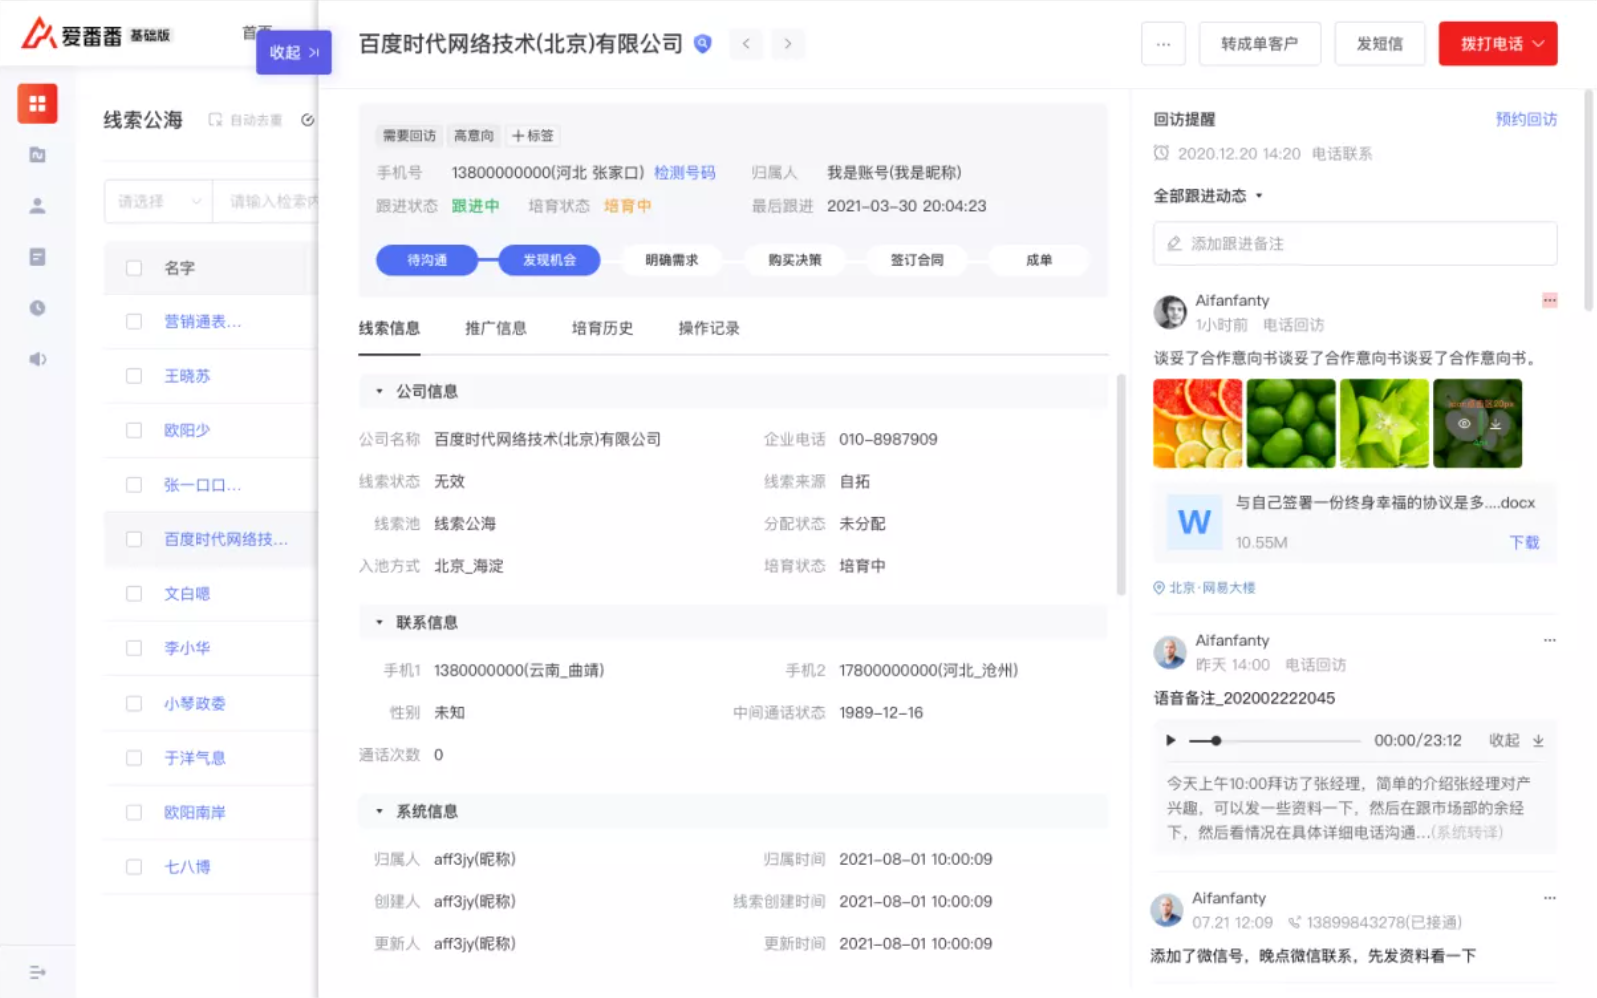Check the box for 文白嗯
Image resolution: width=1597 pixels, height=998 pixels.
(x=133, y=594)
